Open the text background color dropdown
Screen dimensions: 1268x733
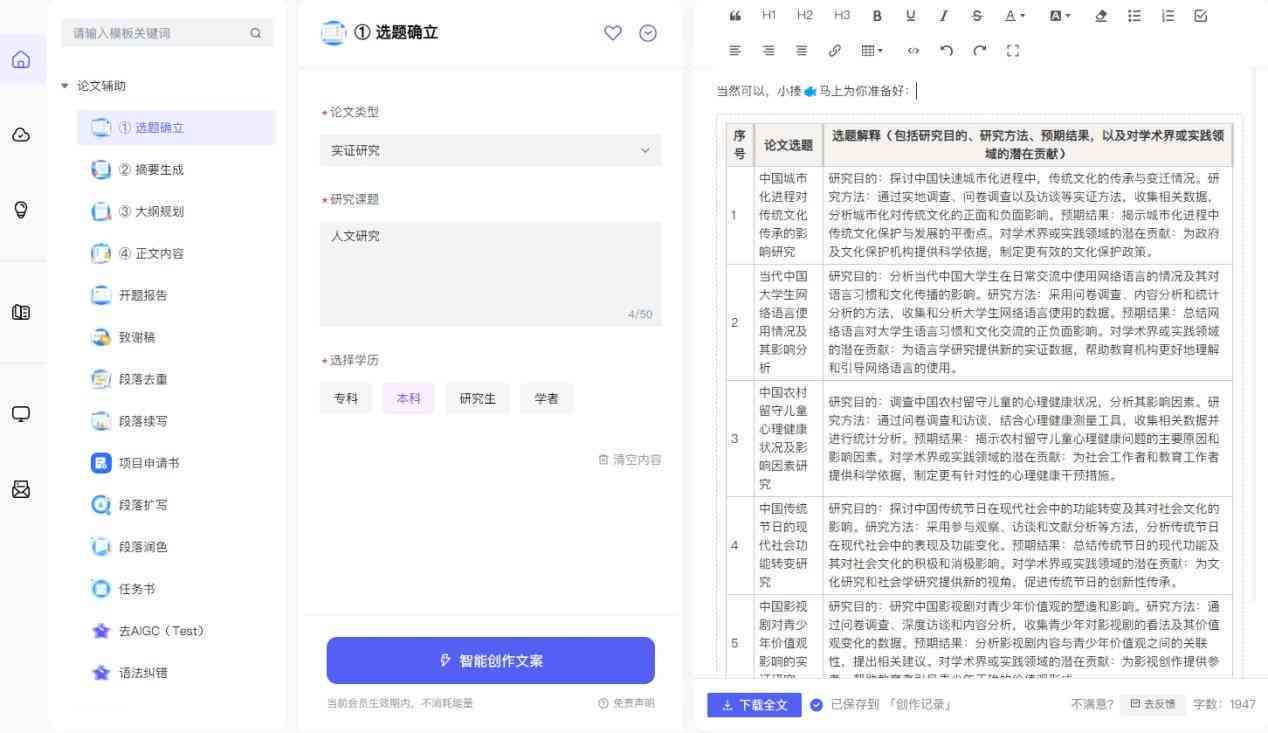click(x=1060, y=16)
